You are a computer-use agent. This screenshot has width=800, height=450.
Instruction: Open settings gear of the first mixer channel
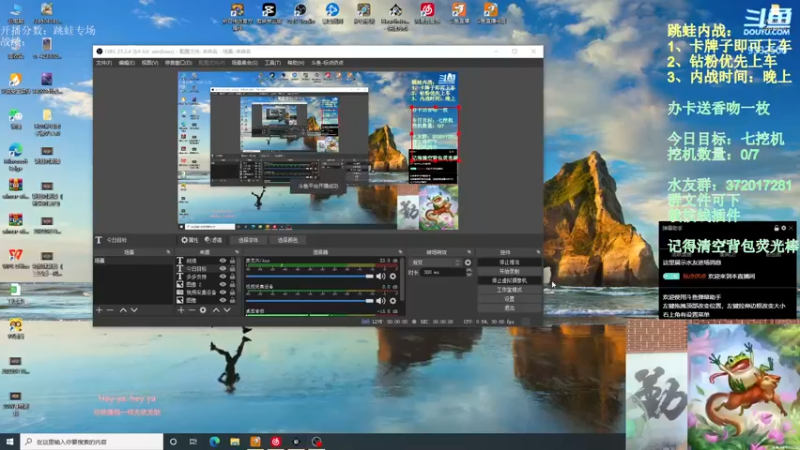(x=393, y=276)
